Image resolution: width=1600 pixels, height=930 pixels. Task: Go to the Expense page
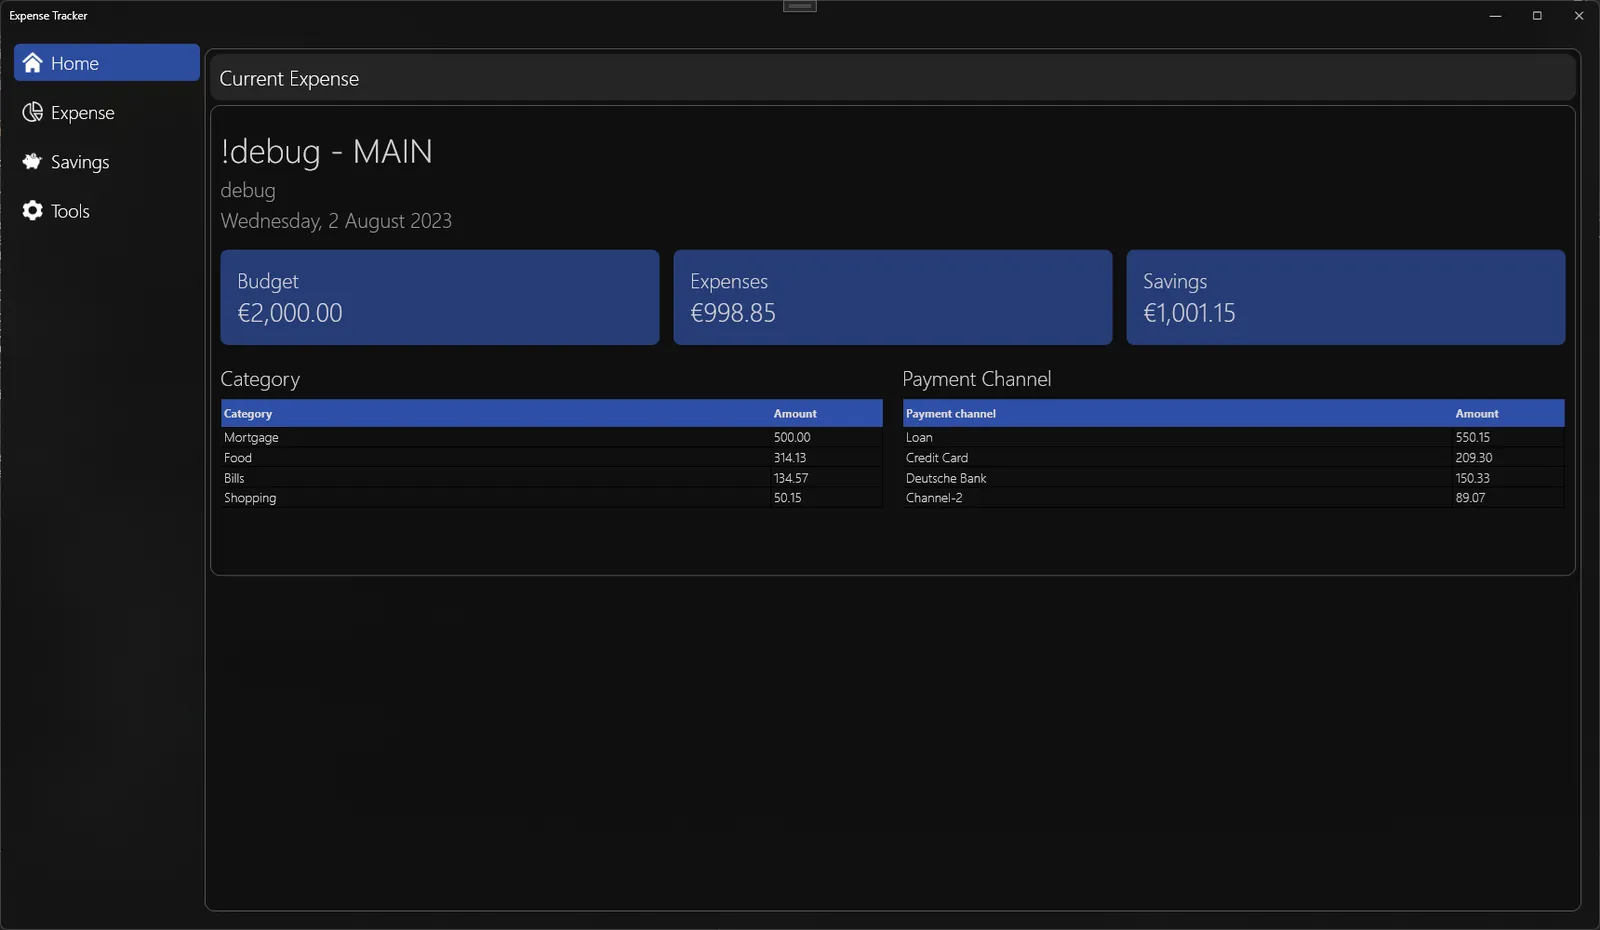(107, 112)
